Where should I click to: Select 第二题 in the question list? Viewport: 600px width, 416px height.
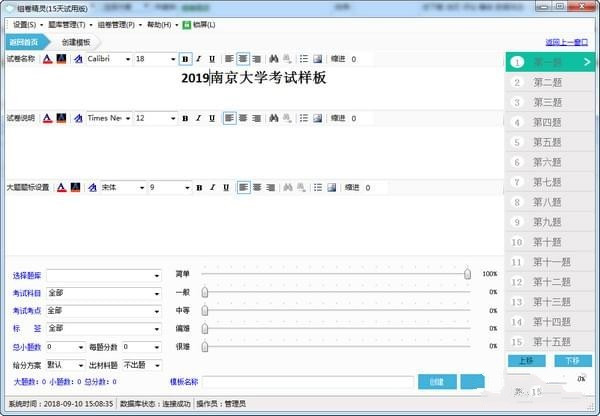[550, 82]
